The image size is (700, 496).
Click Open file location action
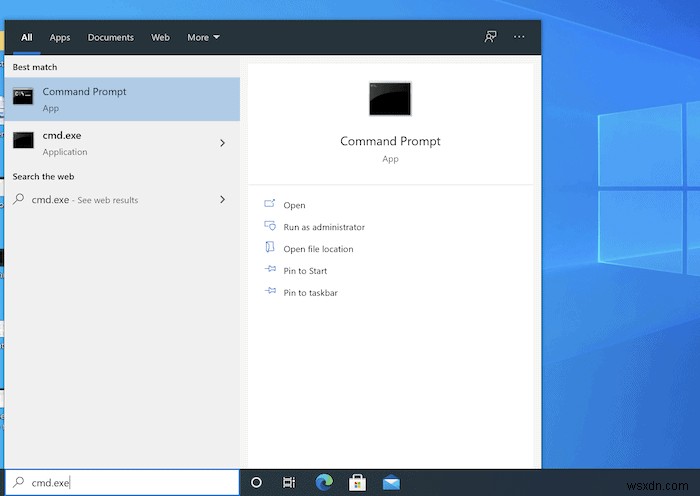coord(318,249)
